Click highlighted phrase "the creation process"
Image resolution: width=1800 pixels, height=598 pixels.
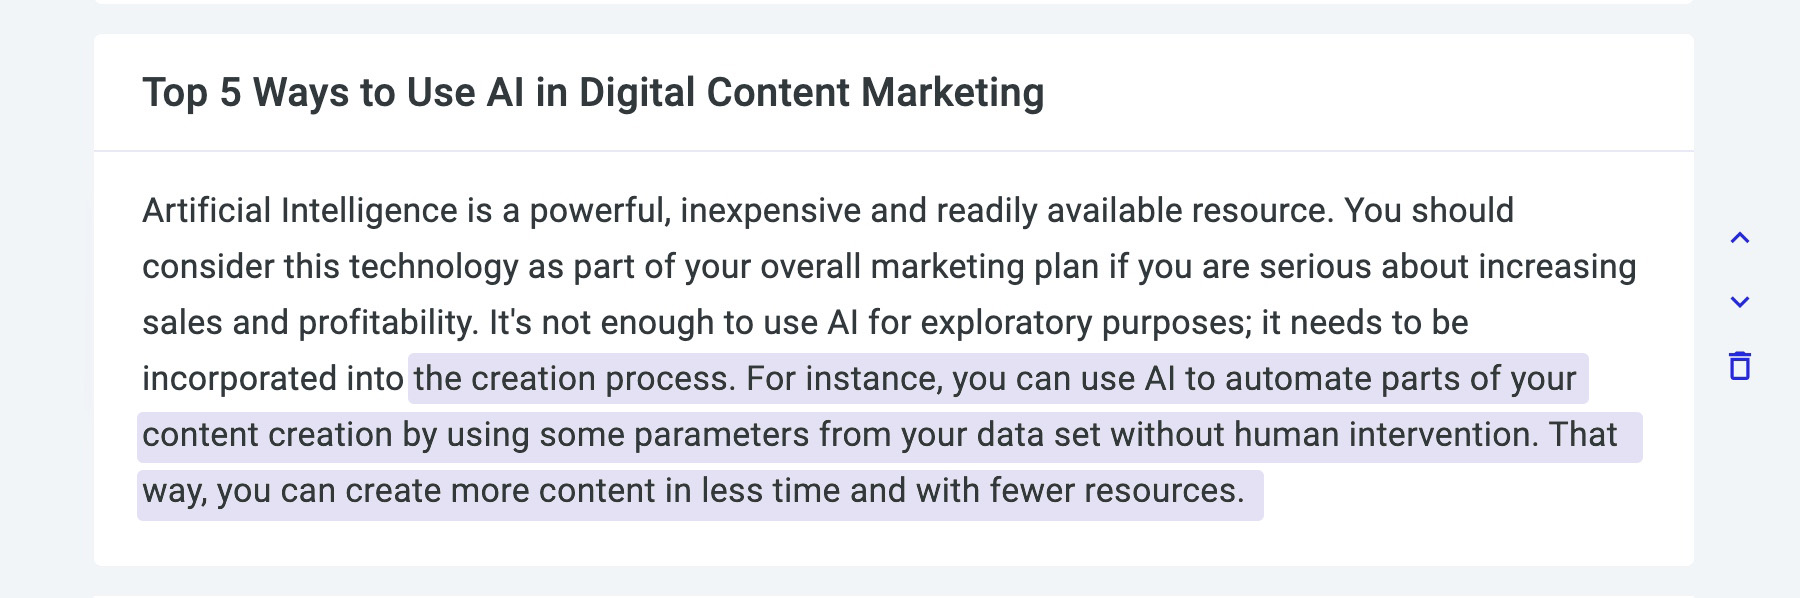571,379
